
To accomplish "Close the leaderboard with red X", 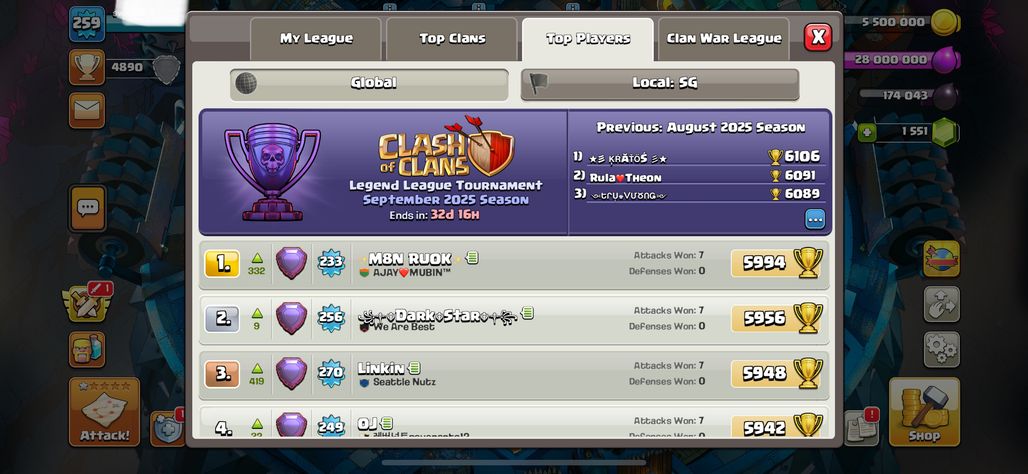I will click(818, 37).
